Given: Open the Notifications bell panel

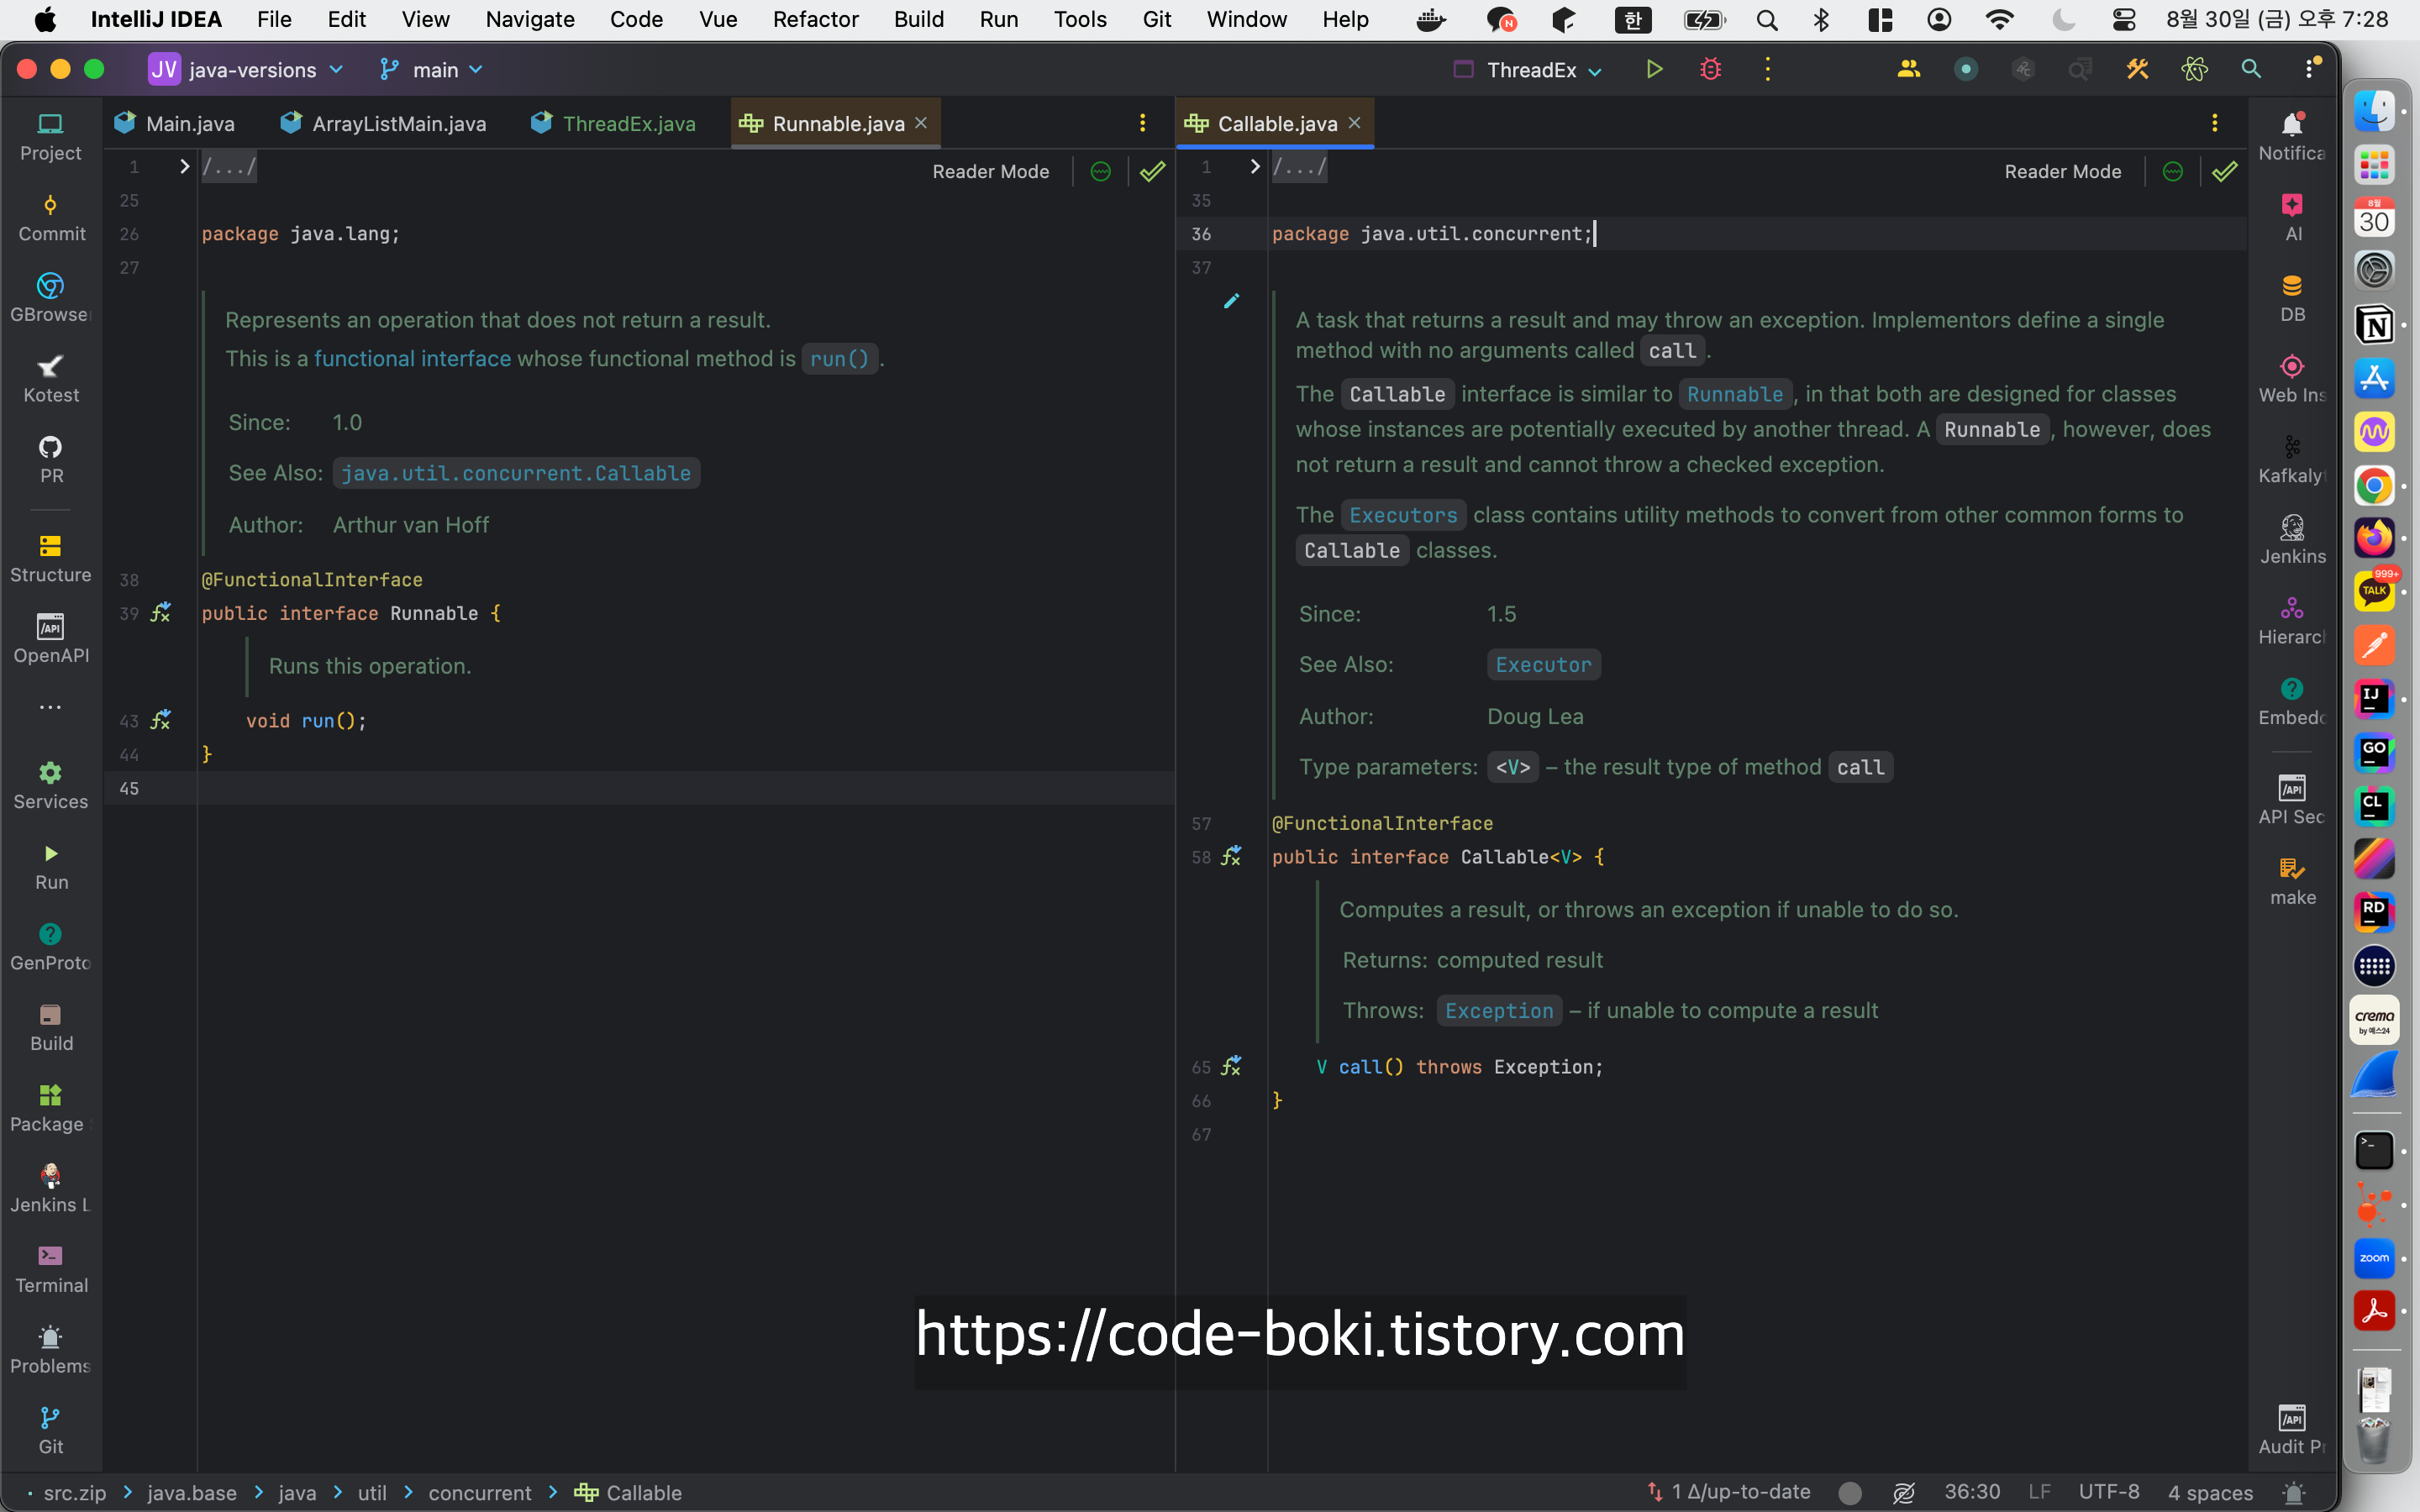Looking at the screenshot, I should coord(2292,135).
